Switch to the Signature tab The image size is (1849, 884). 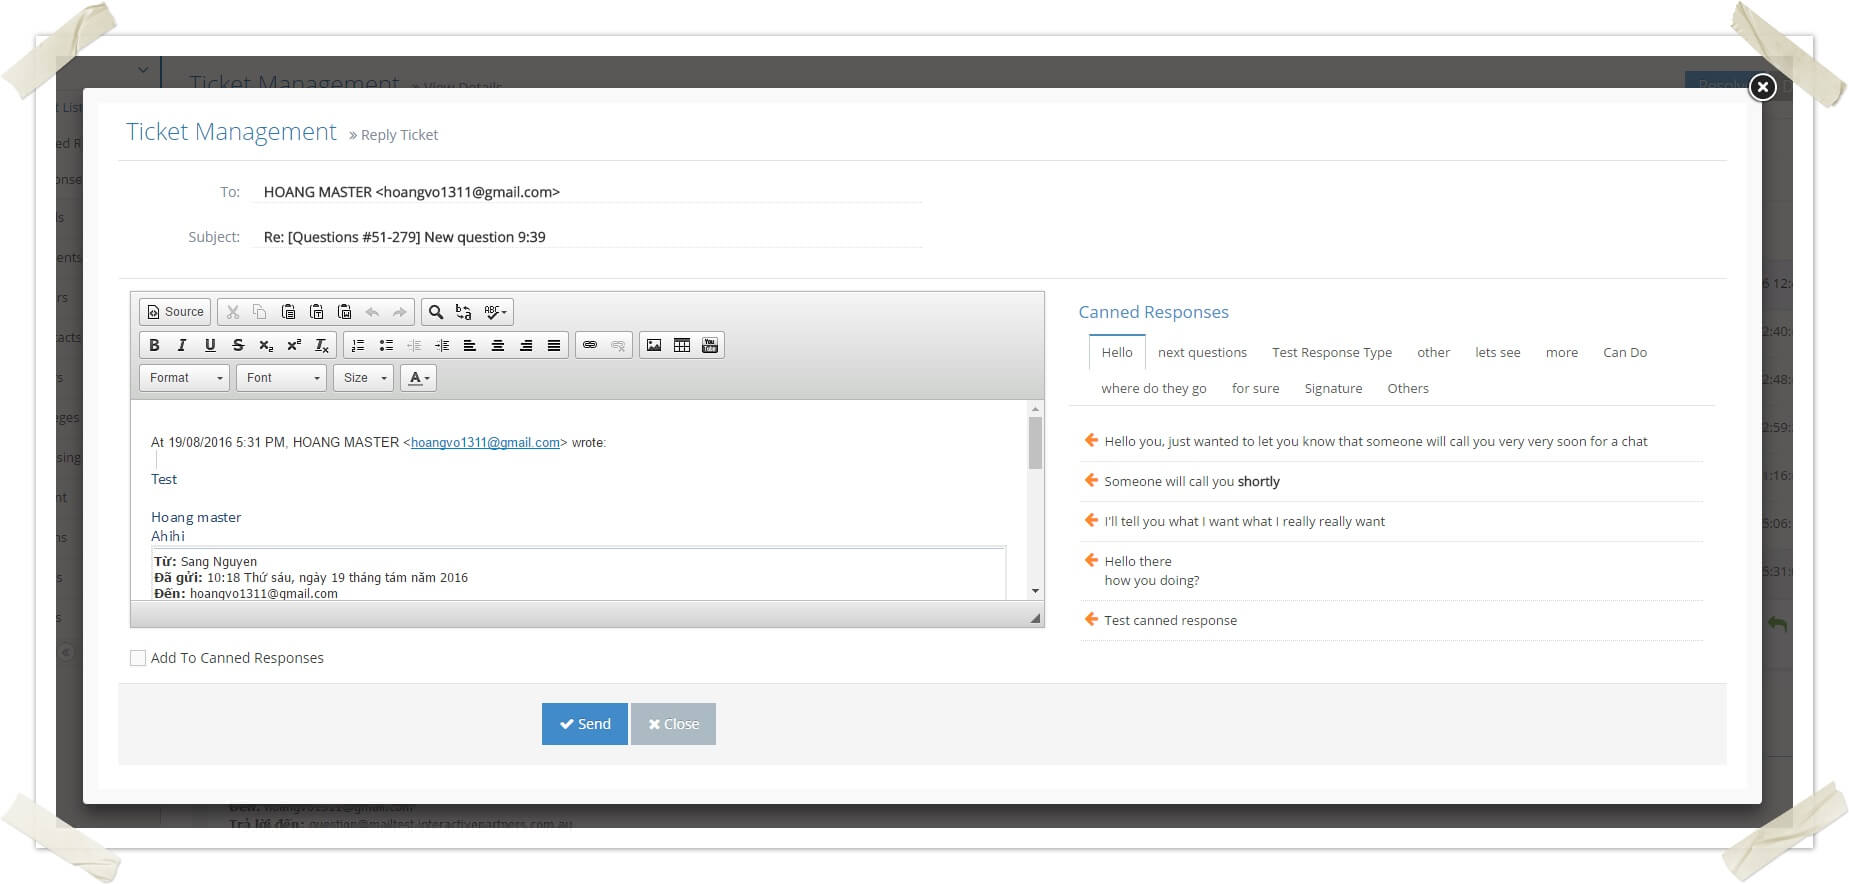[1333, 388]
